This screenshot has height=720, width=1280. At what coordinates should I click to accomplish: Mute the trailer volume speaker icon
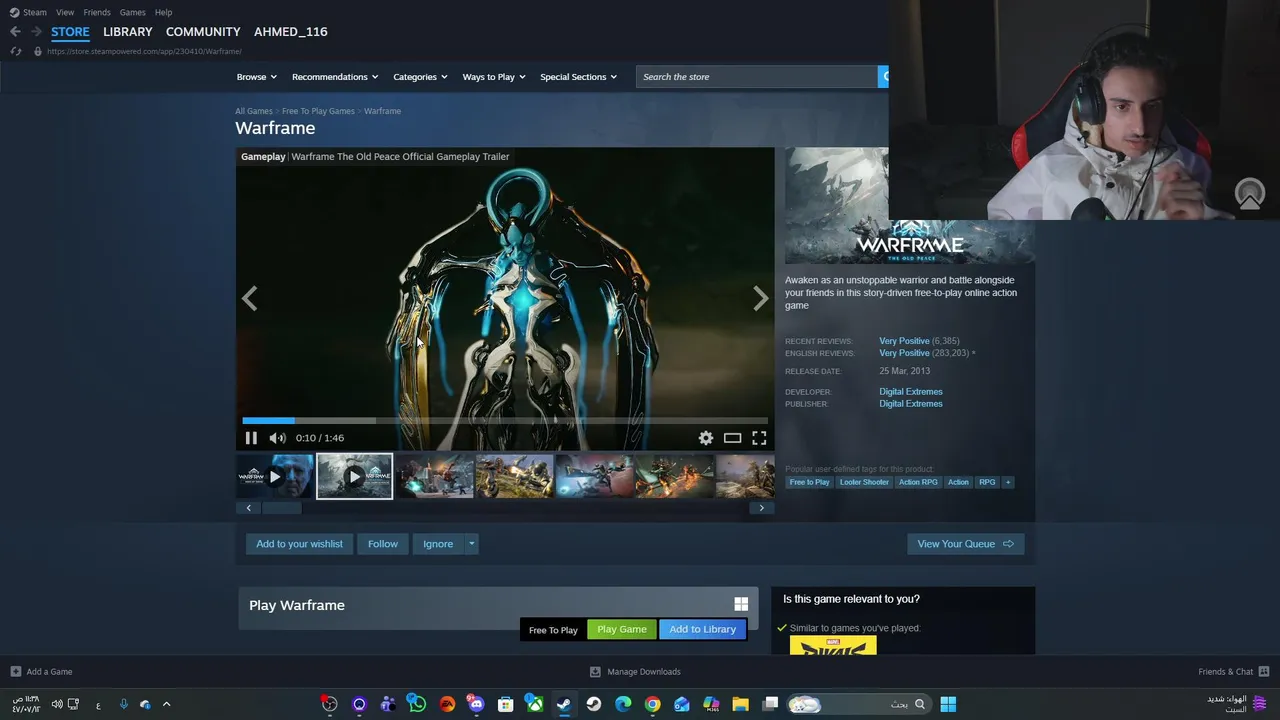tap(277, 438)
